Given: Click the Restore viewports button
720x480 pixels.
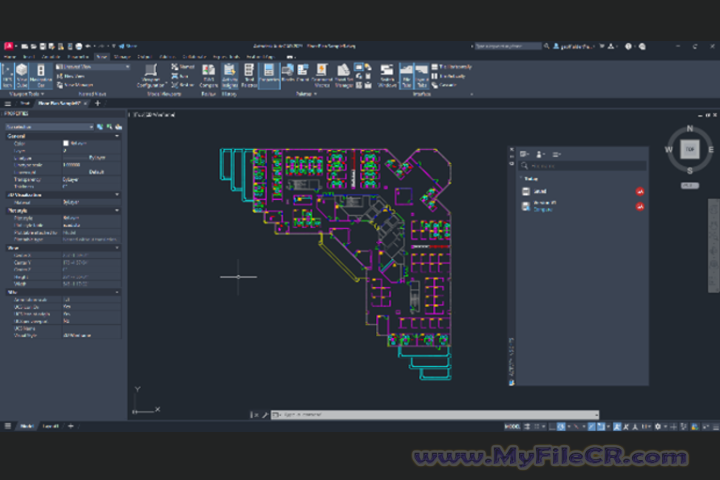Looking at the screenshot, I should pyautogui.click(x=183, y=85).
